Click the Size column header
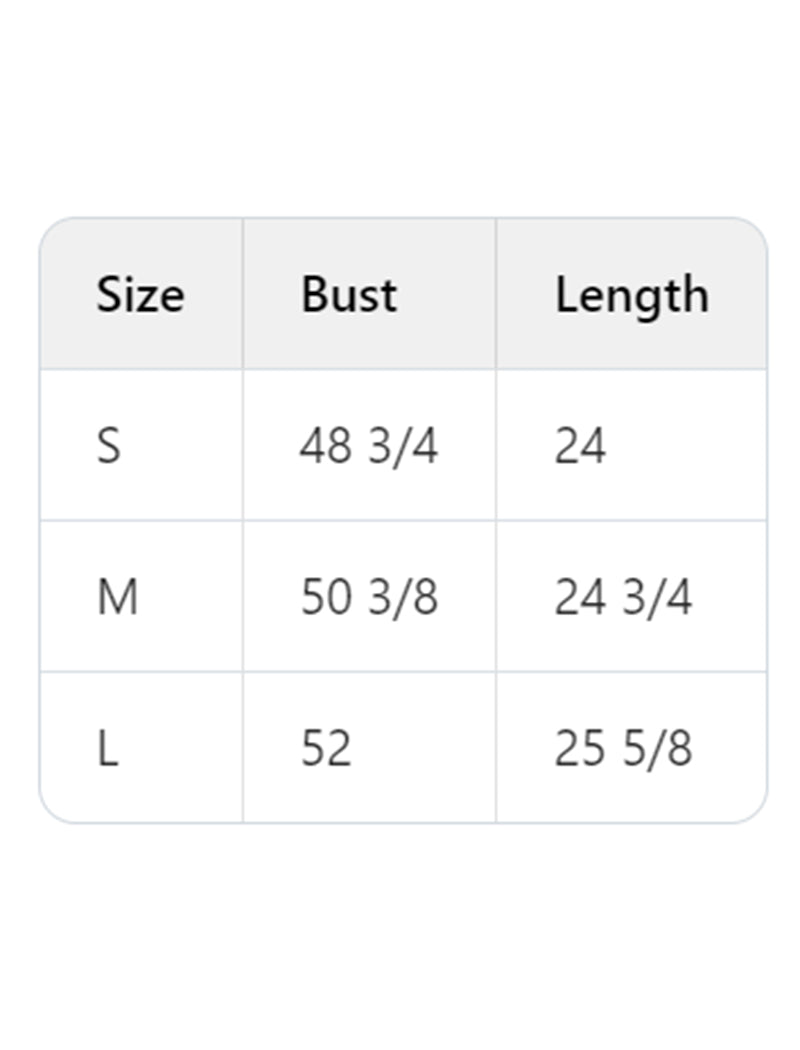 click(140, 295)
